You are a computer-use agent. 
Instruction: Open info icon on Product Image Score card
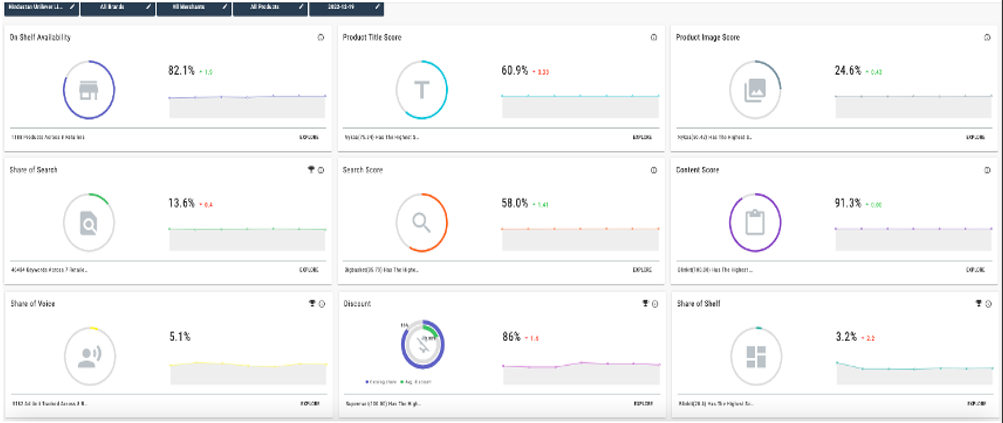tap(988, 38)
